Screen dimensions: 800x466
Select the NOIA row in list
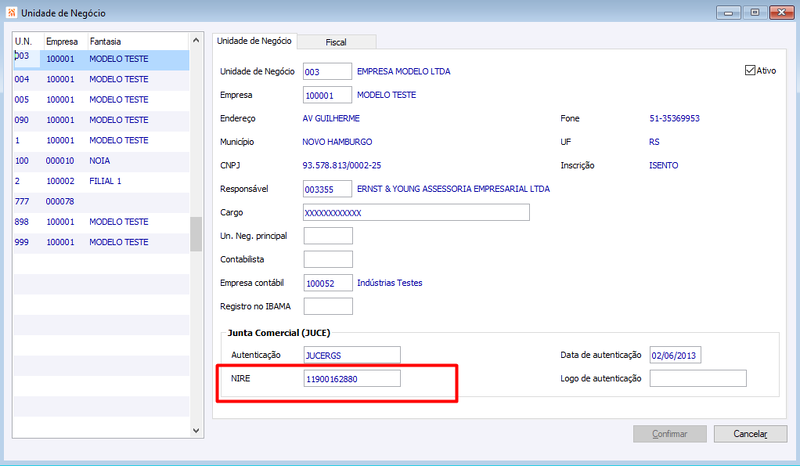(101, 161)
